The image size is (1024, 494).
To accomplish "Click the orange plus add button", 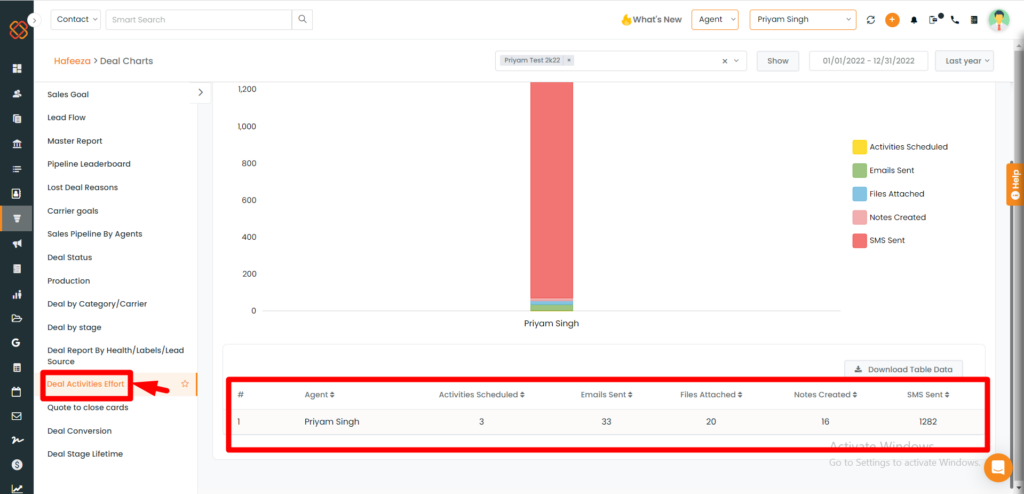I will coord(892,20).
